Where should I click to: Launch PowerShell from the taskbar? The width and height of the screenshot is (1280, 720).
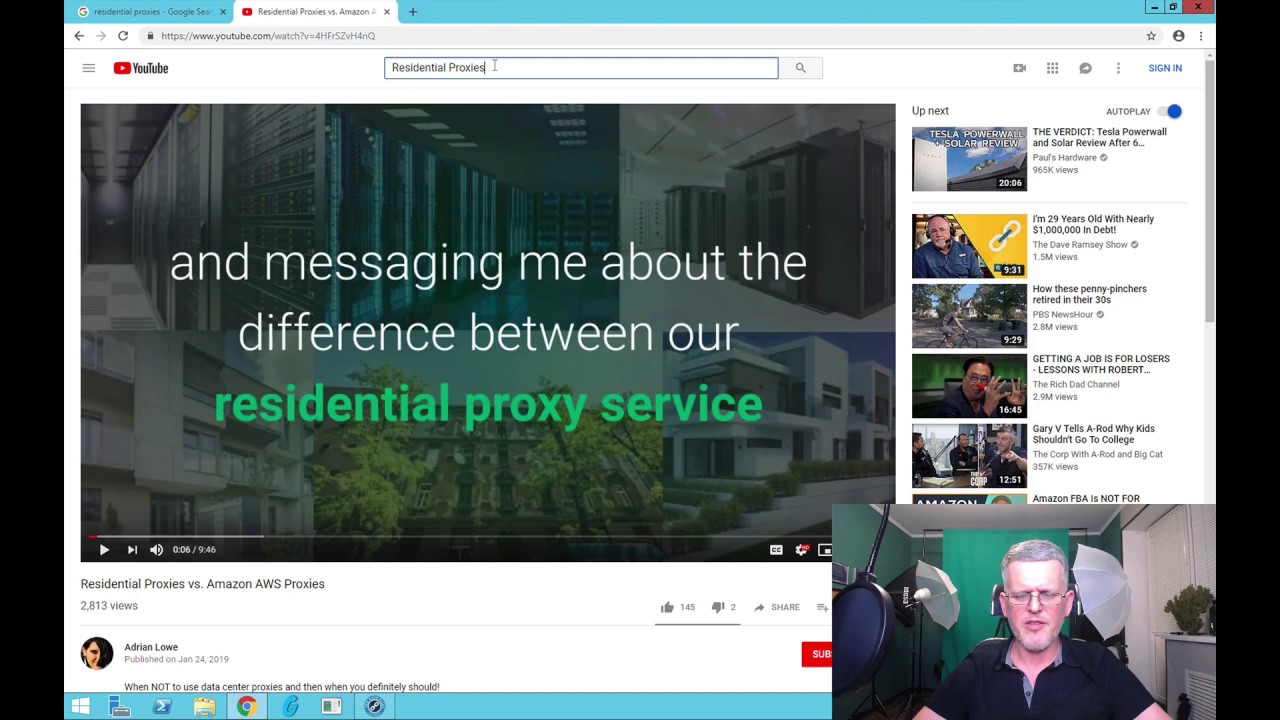[x=162, y=707]
